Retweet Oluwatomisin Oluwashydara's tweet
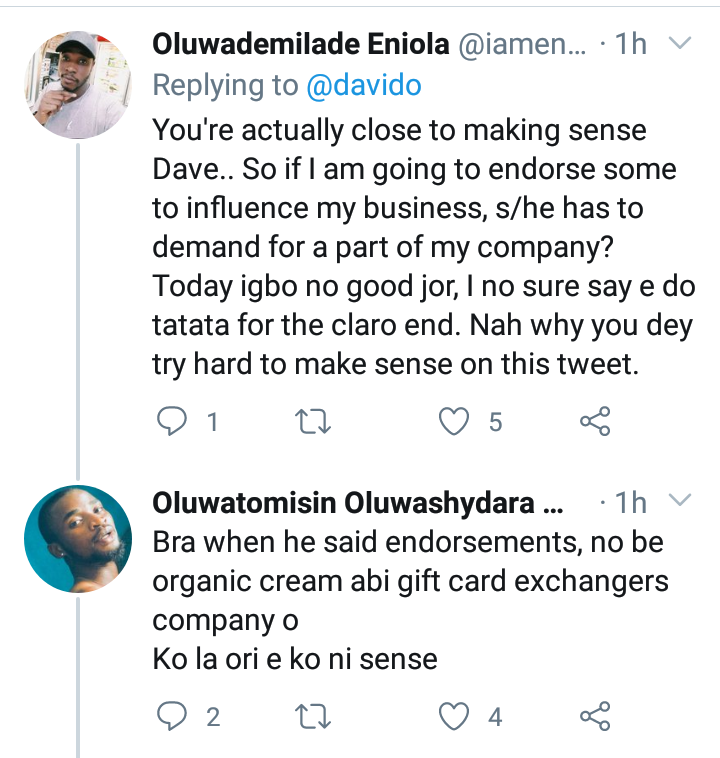Image resolution: width=720 pixels, height=758 pixels. (318, 716)
